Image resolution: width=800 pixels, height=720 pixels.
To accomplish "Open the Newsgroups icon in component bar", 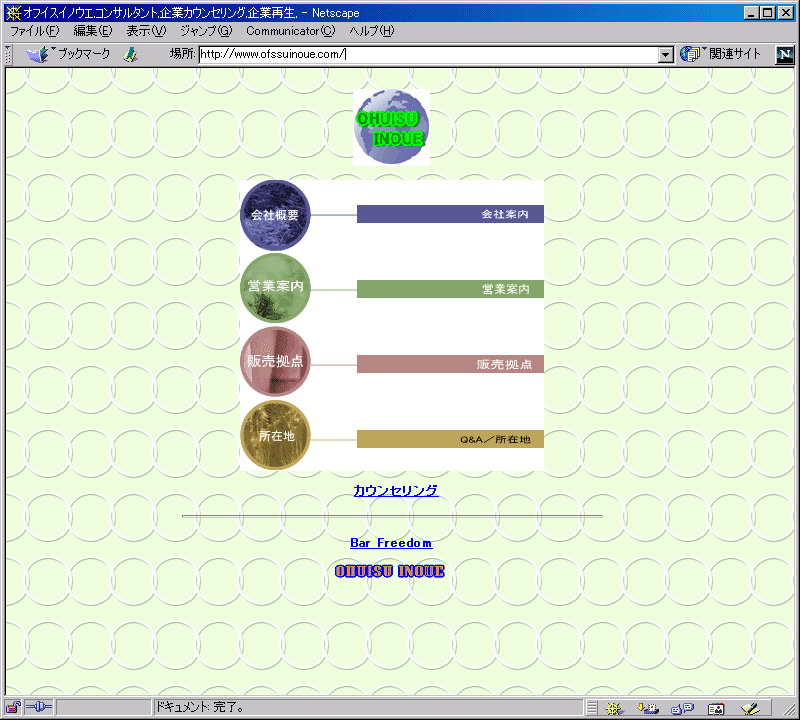I will [x=682, y=708].
